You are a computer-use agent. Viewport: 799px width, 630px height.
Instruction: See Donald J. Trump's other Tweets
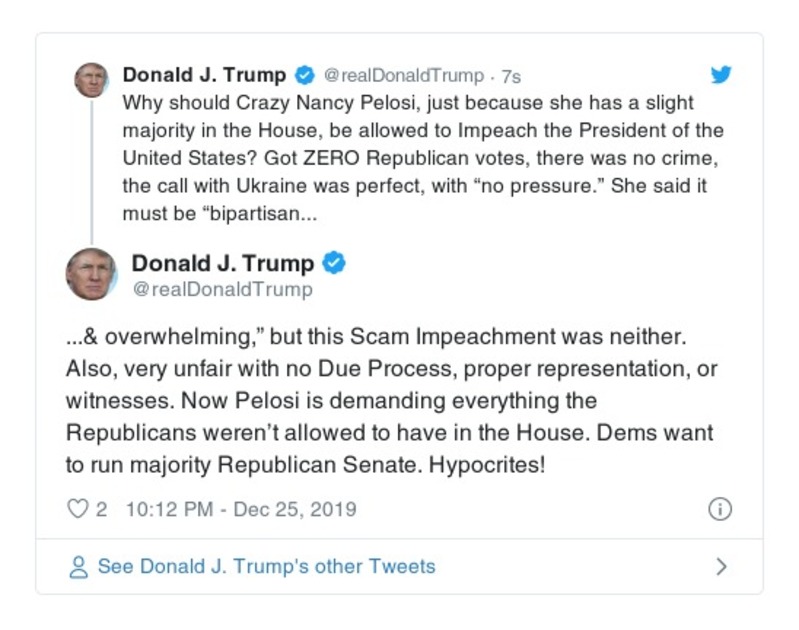point(266,567)
